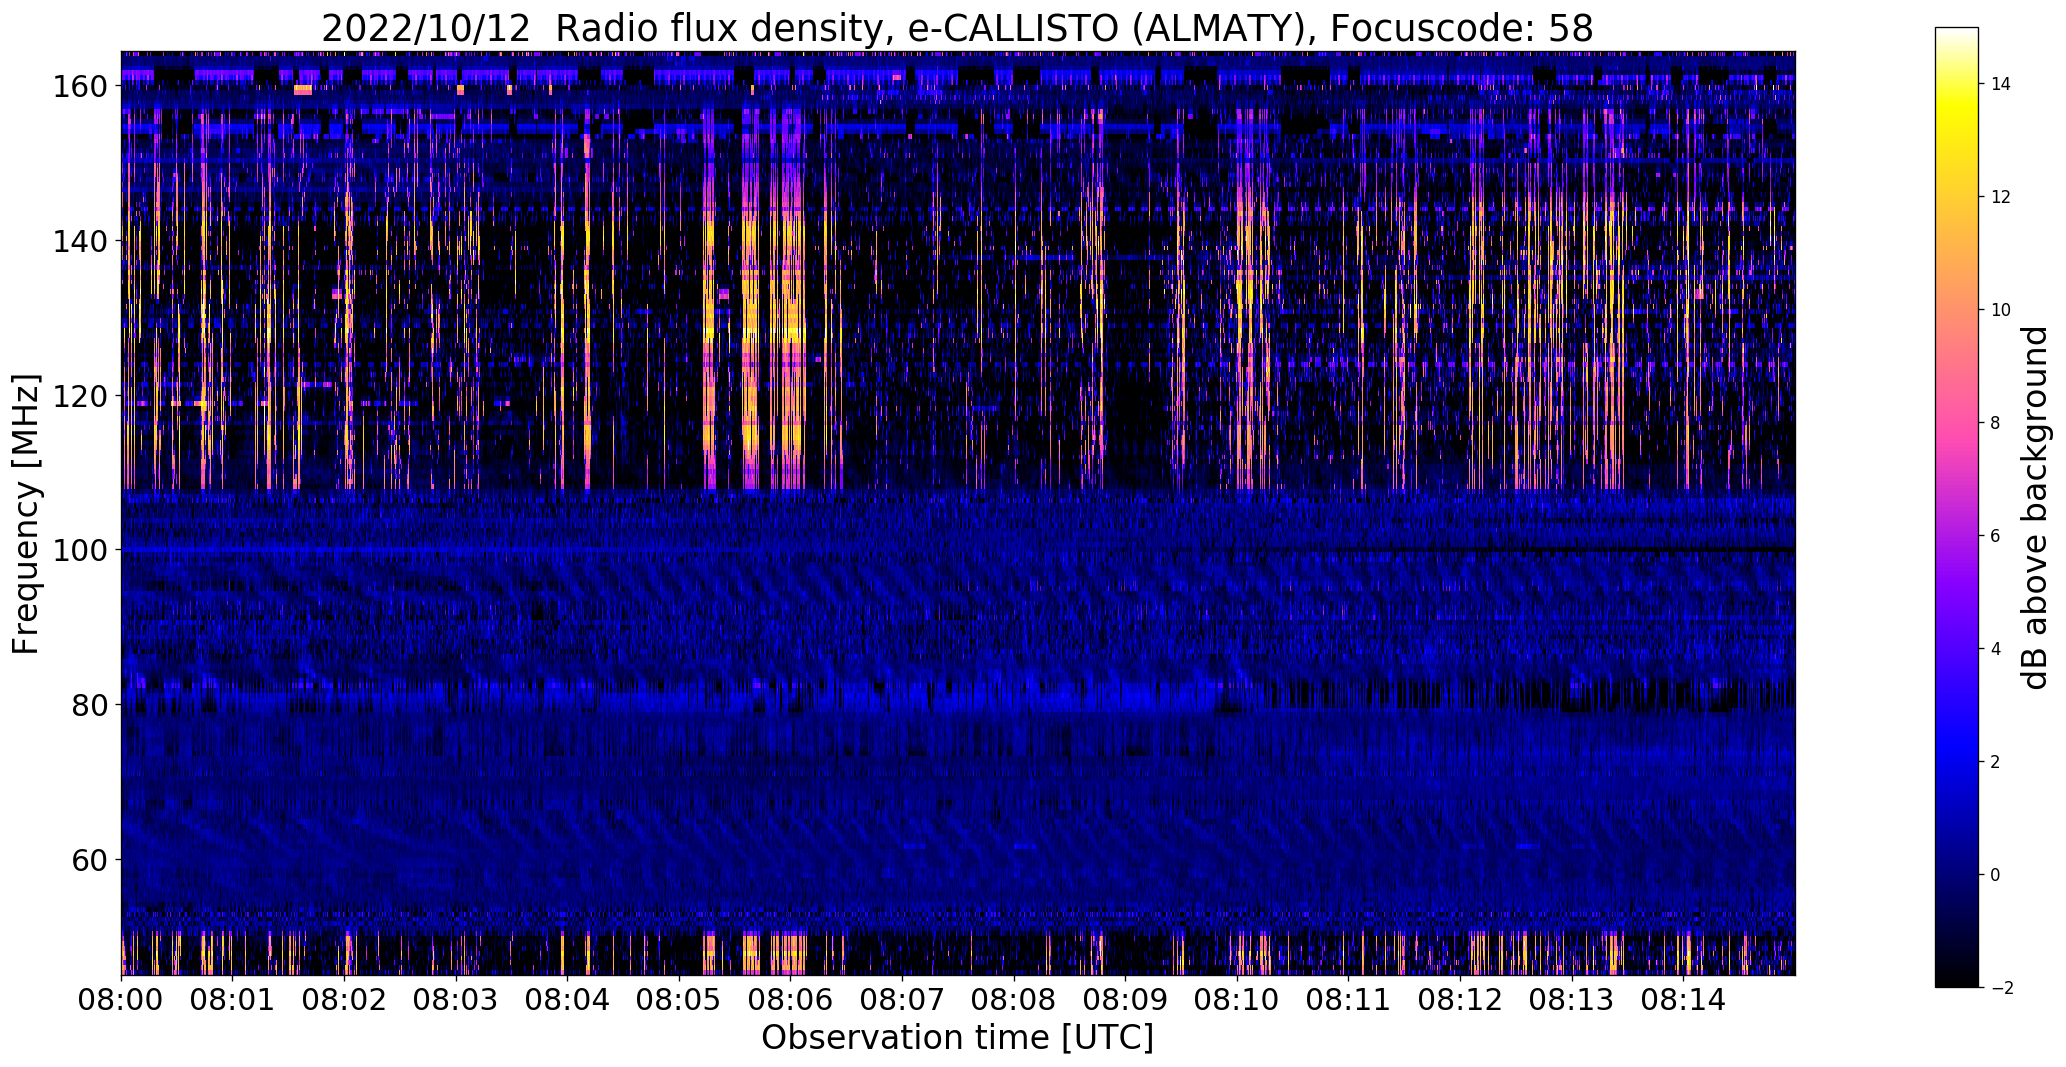Click the 08:09 time tick label
Viewport: 2066px width, 1067px height.
pyautogui.click(x=1126, y=999)
